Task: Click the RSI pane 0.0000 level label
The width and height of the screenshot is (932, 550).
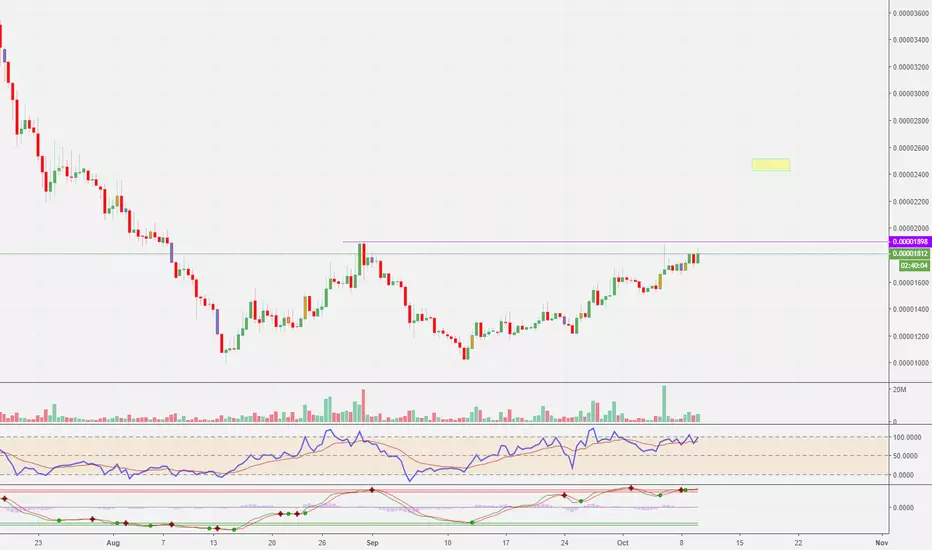Action: coord(904,475)
